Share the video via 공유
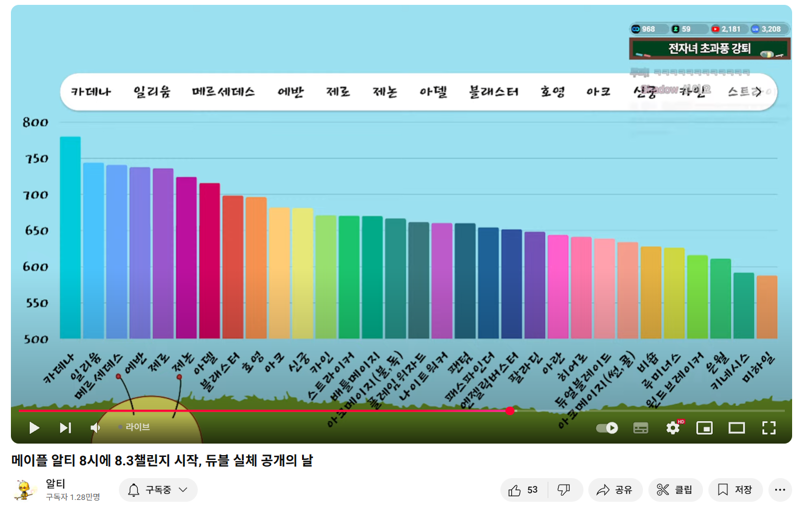Screen dimensions: 800x506 tap(615, 490)
